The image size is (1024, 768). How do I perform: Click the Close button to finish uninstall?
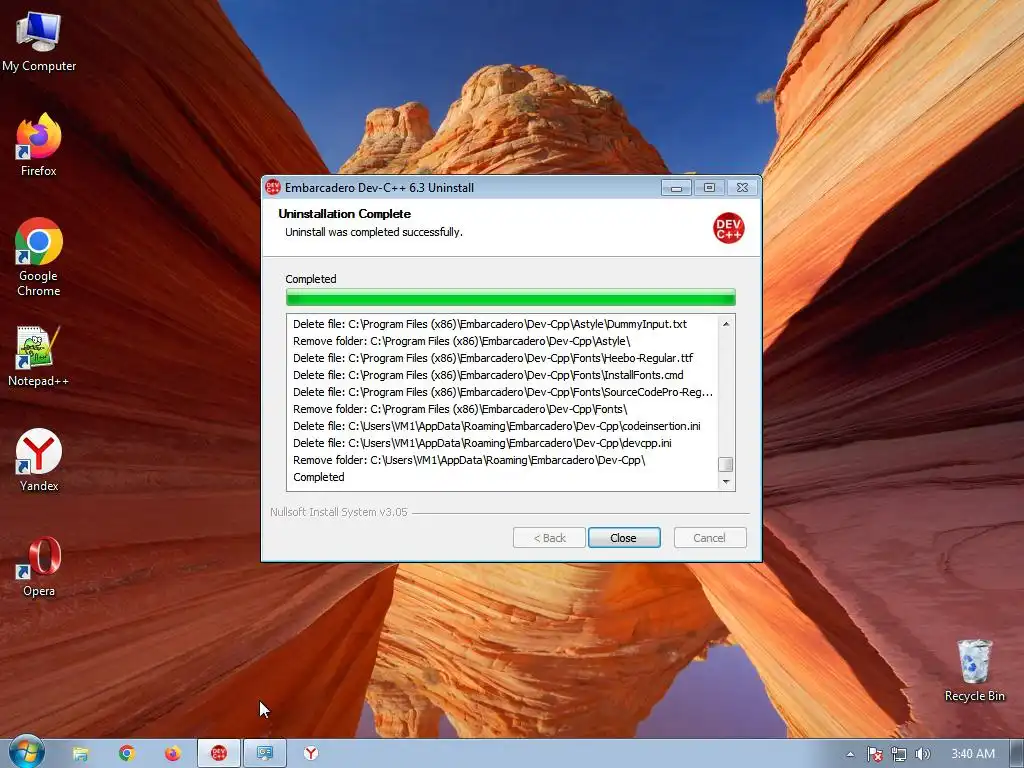624,537
